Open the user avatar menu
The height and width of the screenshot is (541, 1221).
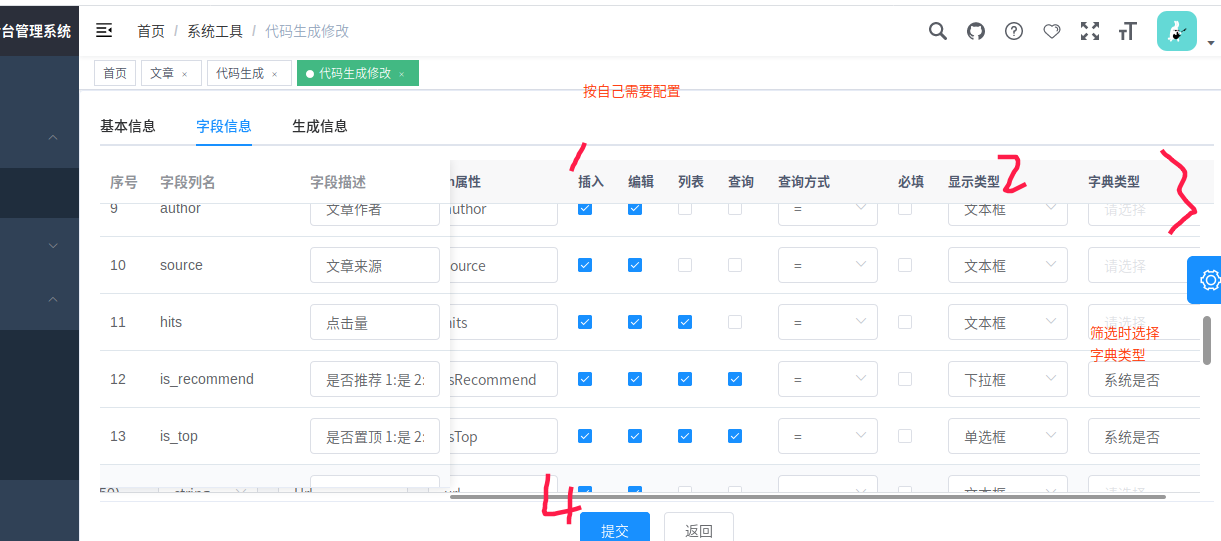pos(1177,31)
